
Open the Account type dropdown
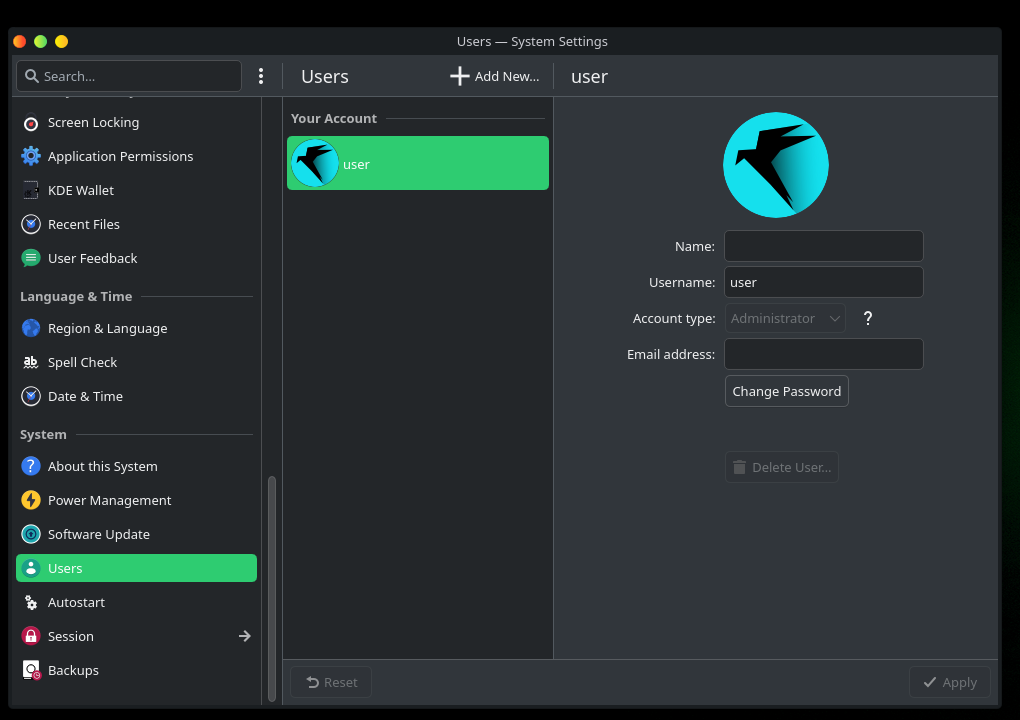(785, 319)
